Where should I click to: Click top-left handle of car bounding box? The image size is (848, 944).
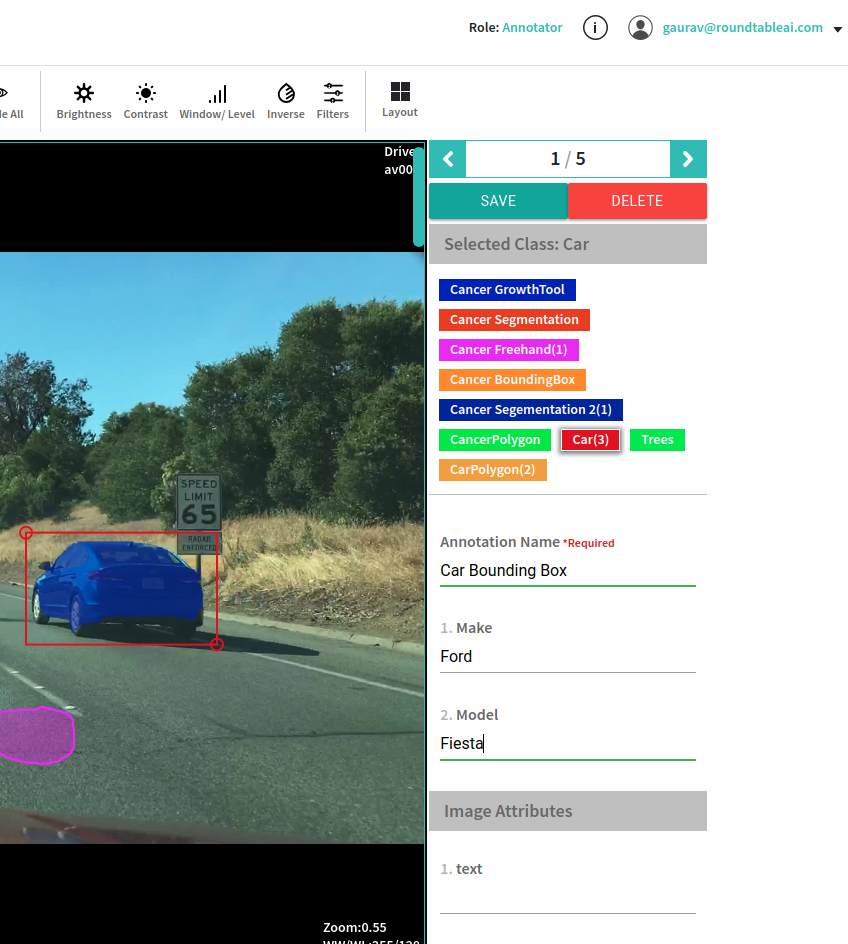coord(26,533)
